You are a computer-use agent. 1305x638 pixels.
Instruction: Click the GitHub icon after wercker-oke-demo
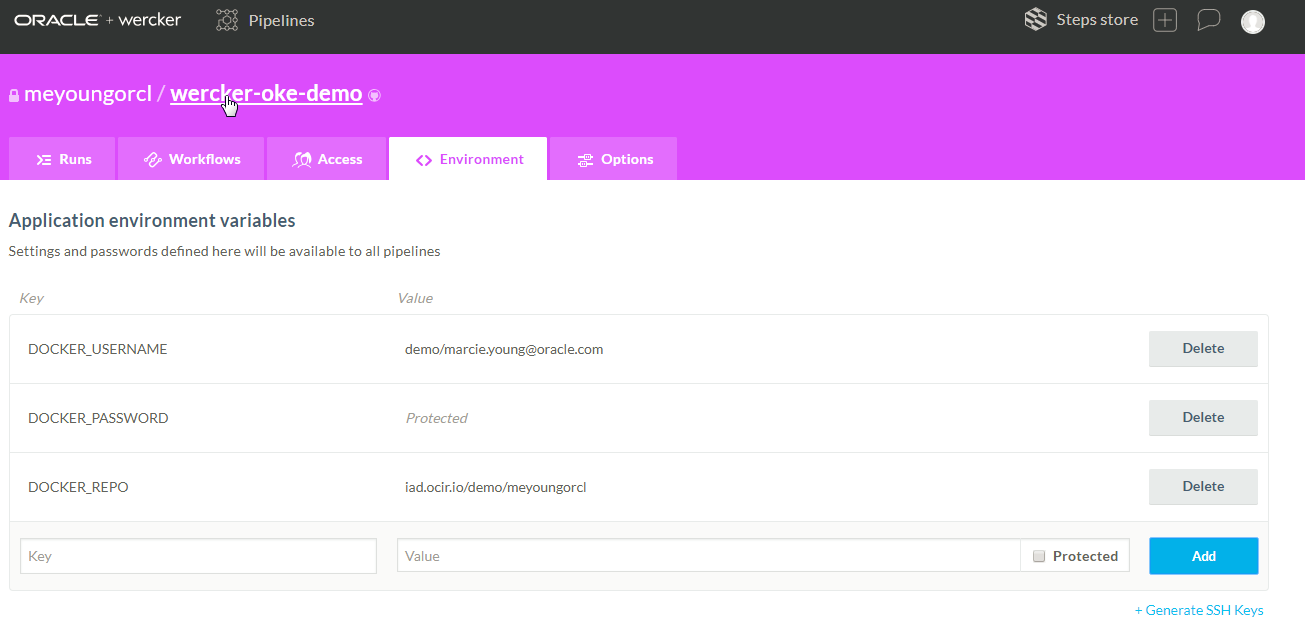374,96
